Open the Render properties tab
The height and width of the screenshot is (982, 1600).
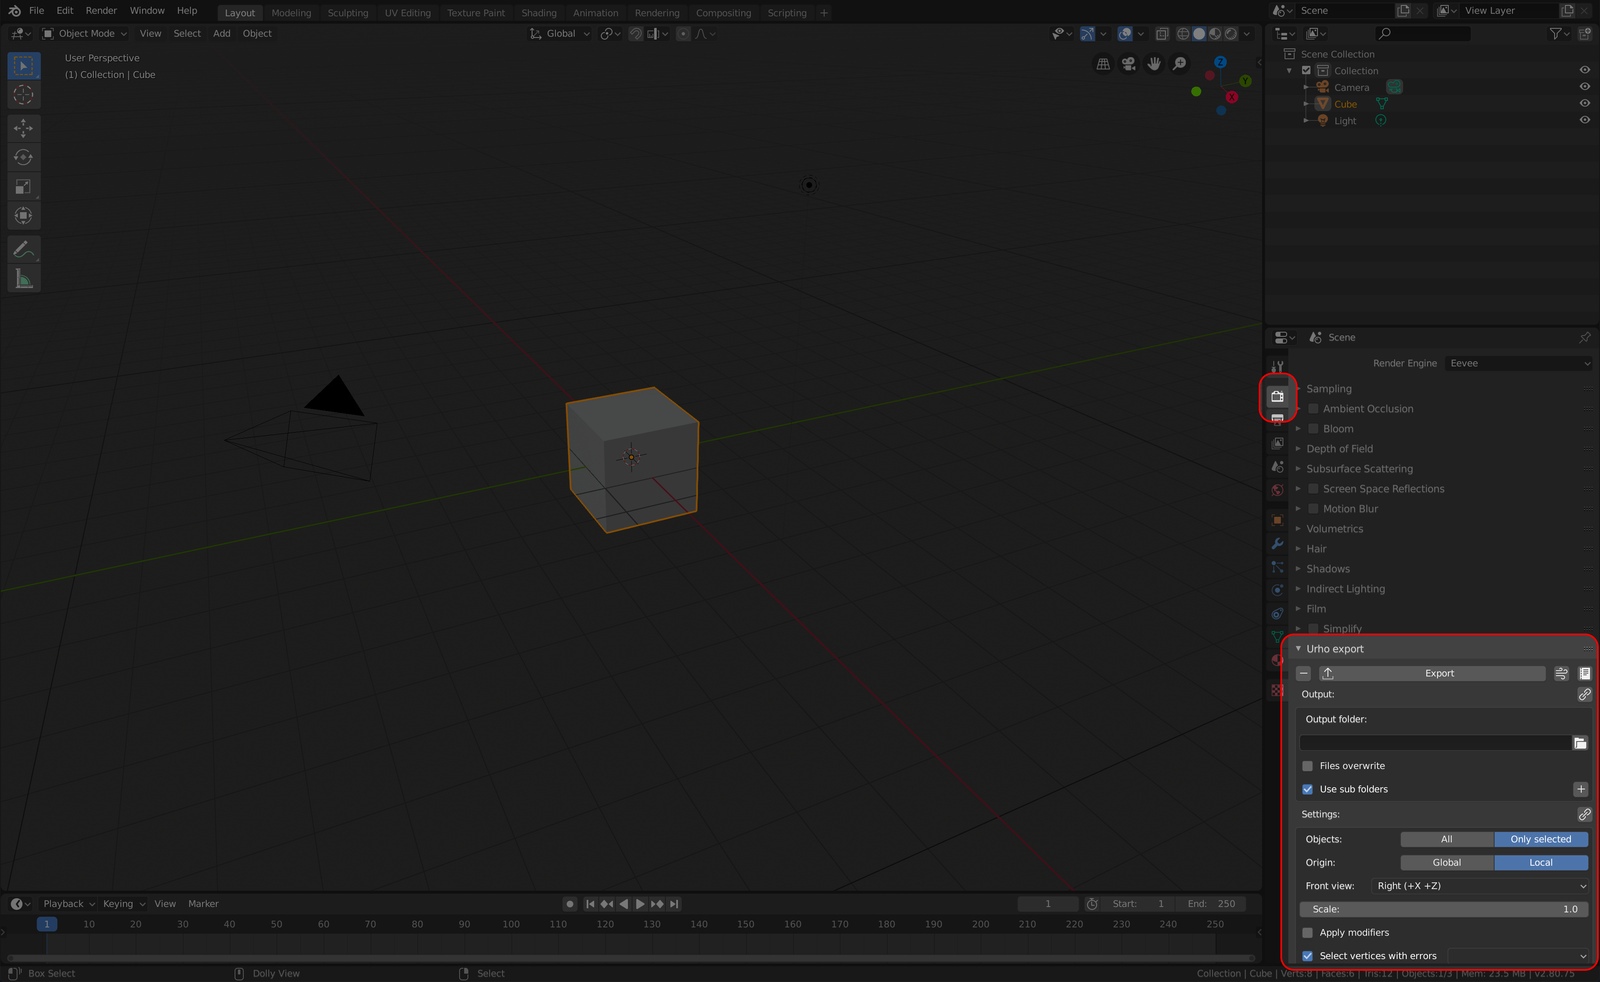(x=1277, y=396)
